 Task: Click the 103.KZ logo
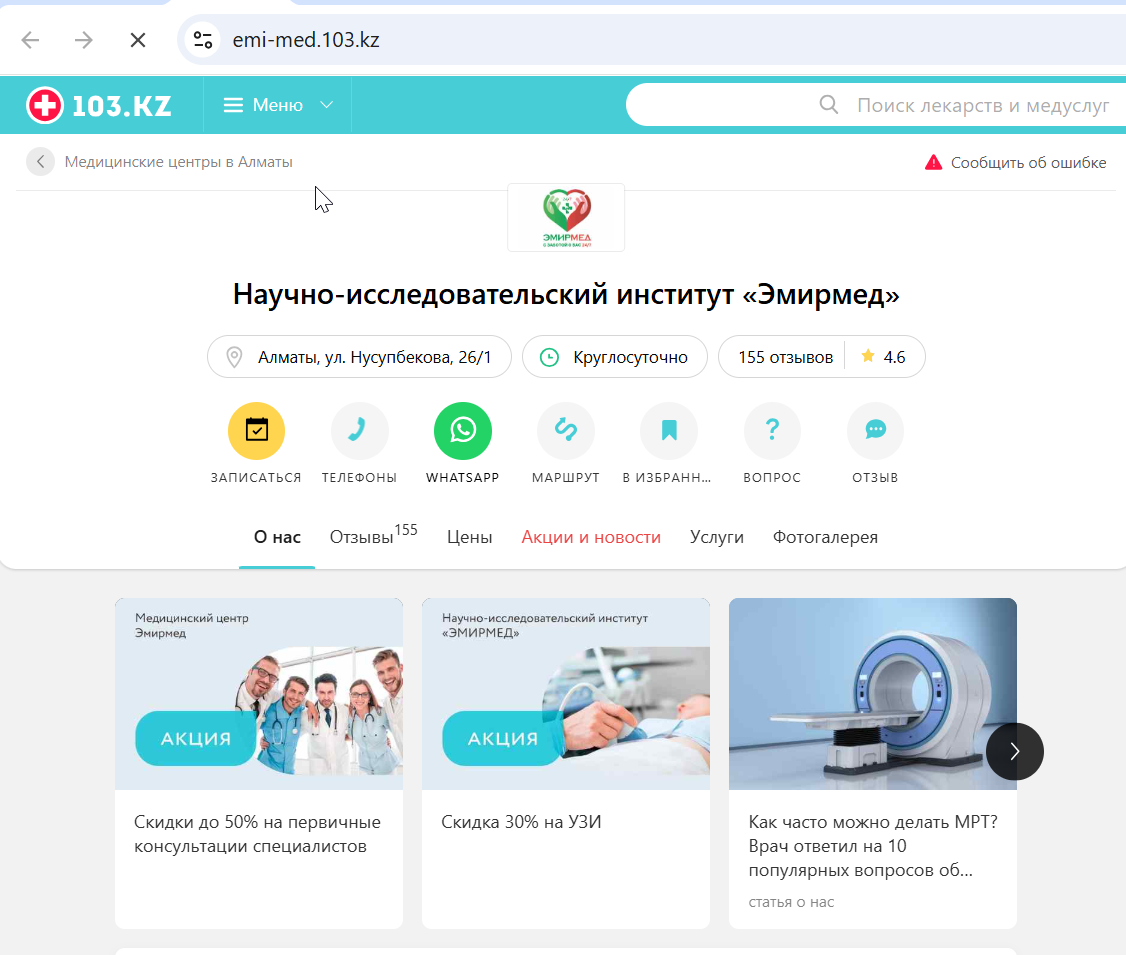tap(99, 106)
